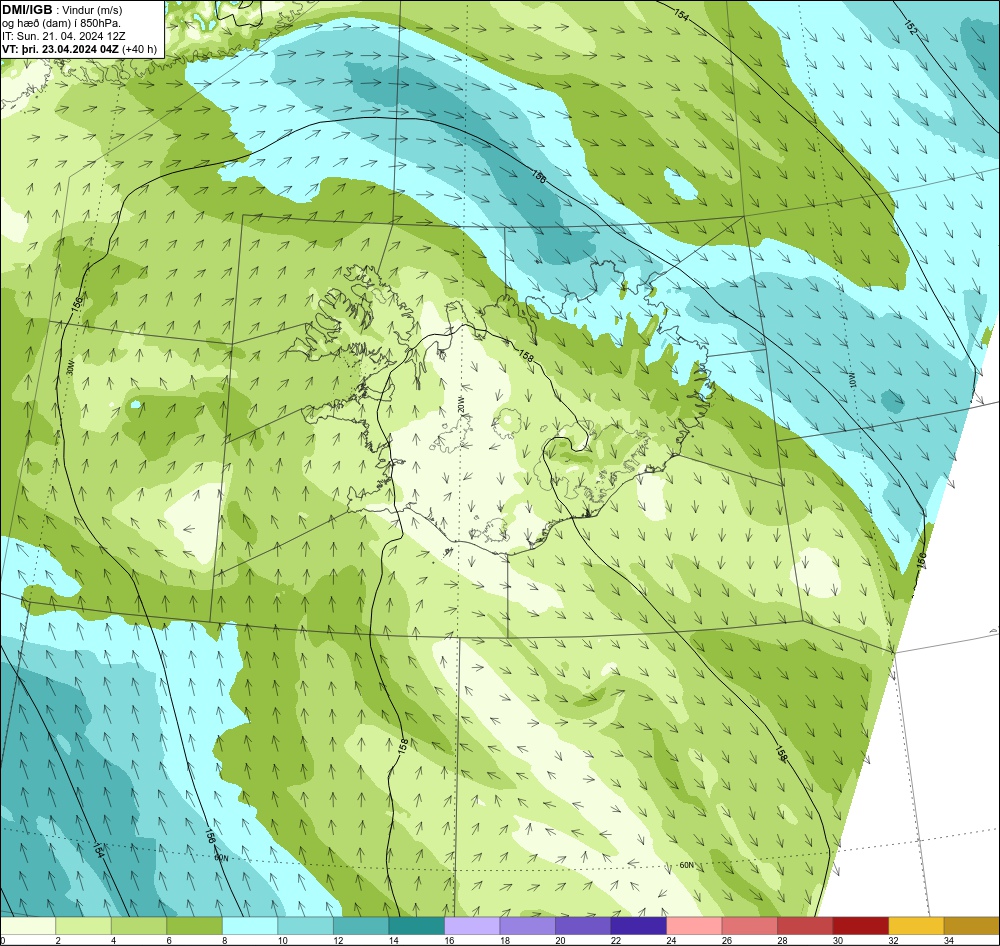Click the '20W' longitude label
This screenshot has width=1000, height=946.
(460, 404)
